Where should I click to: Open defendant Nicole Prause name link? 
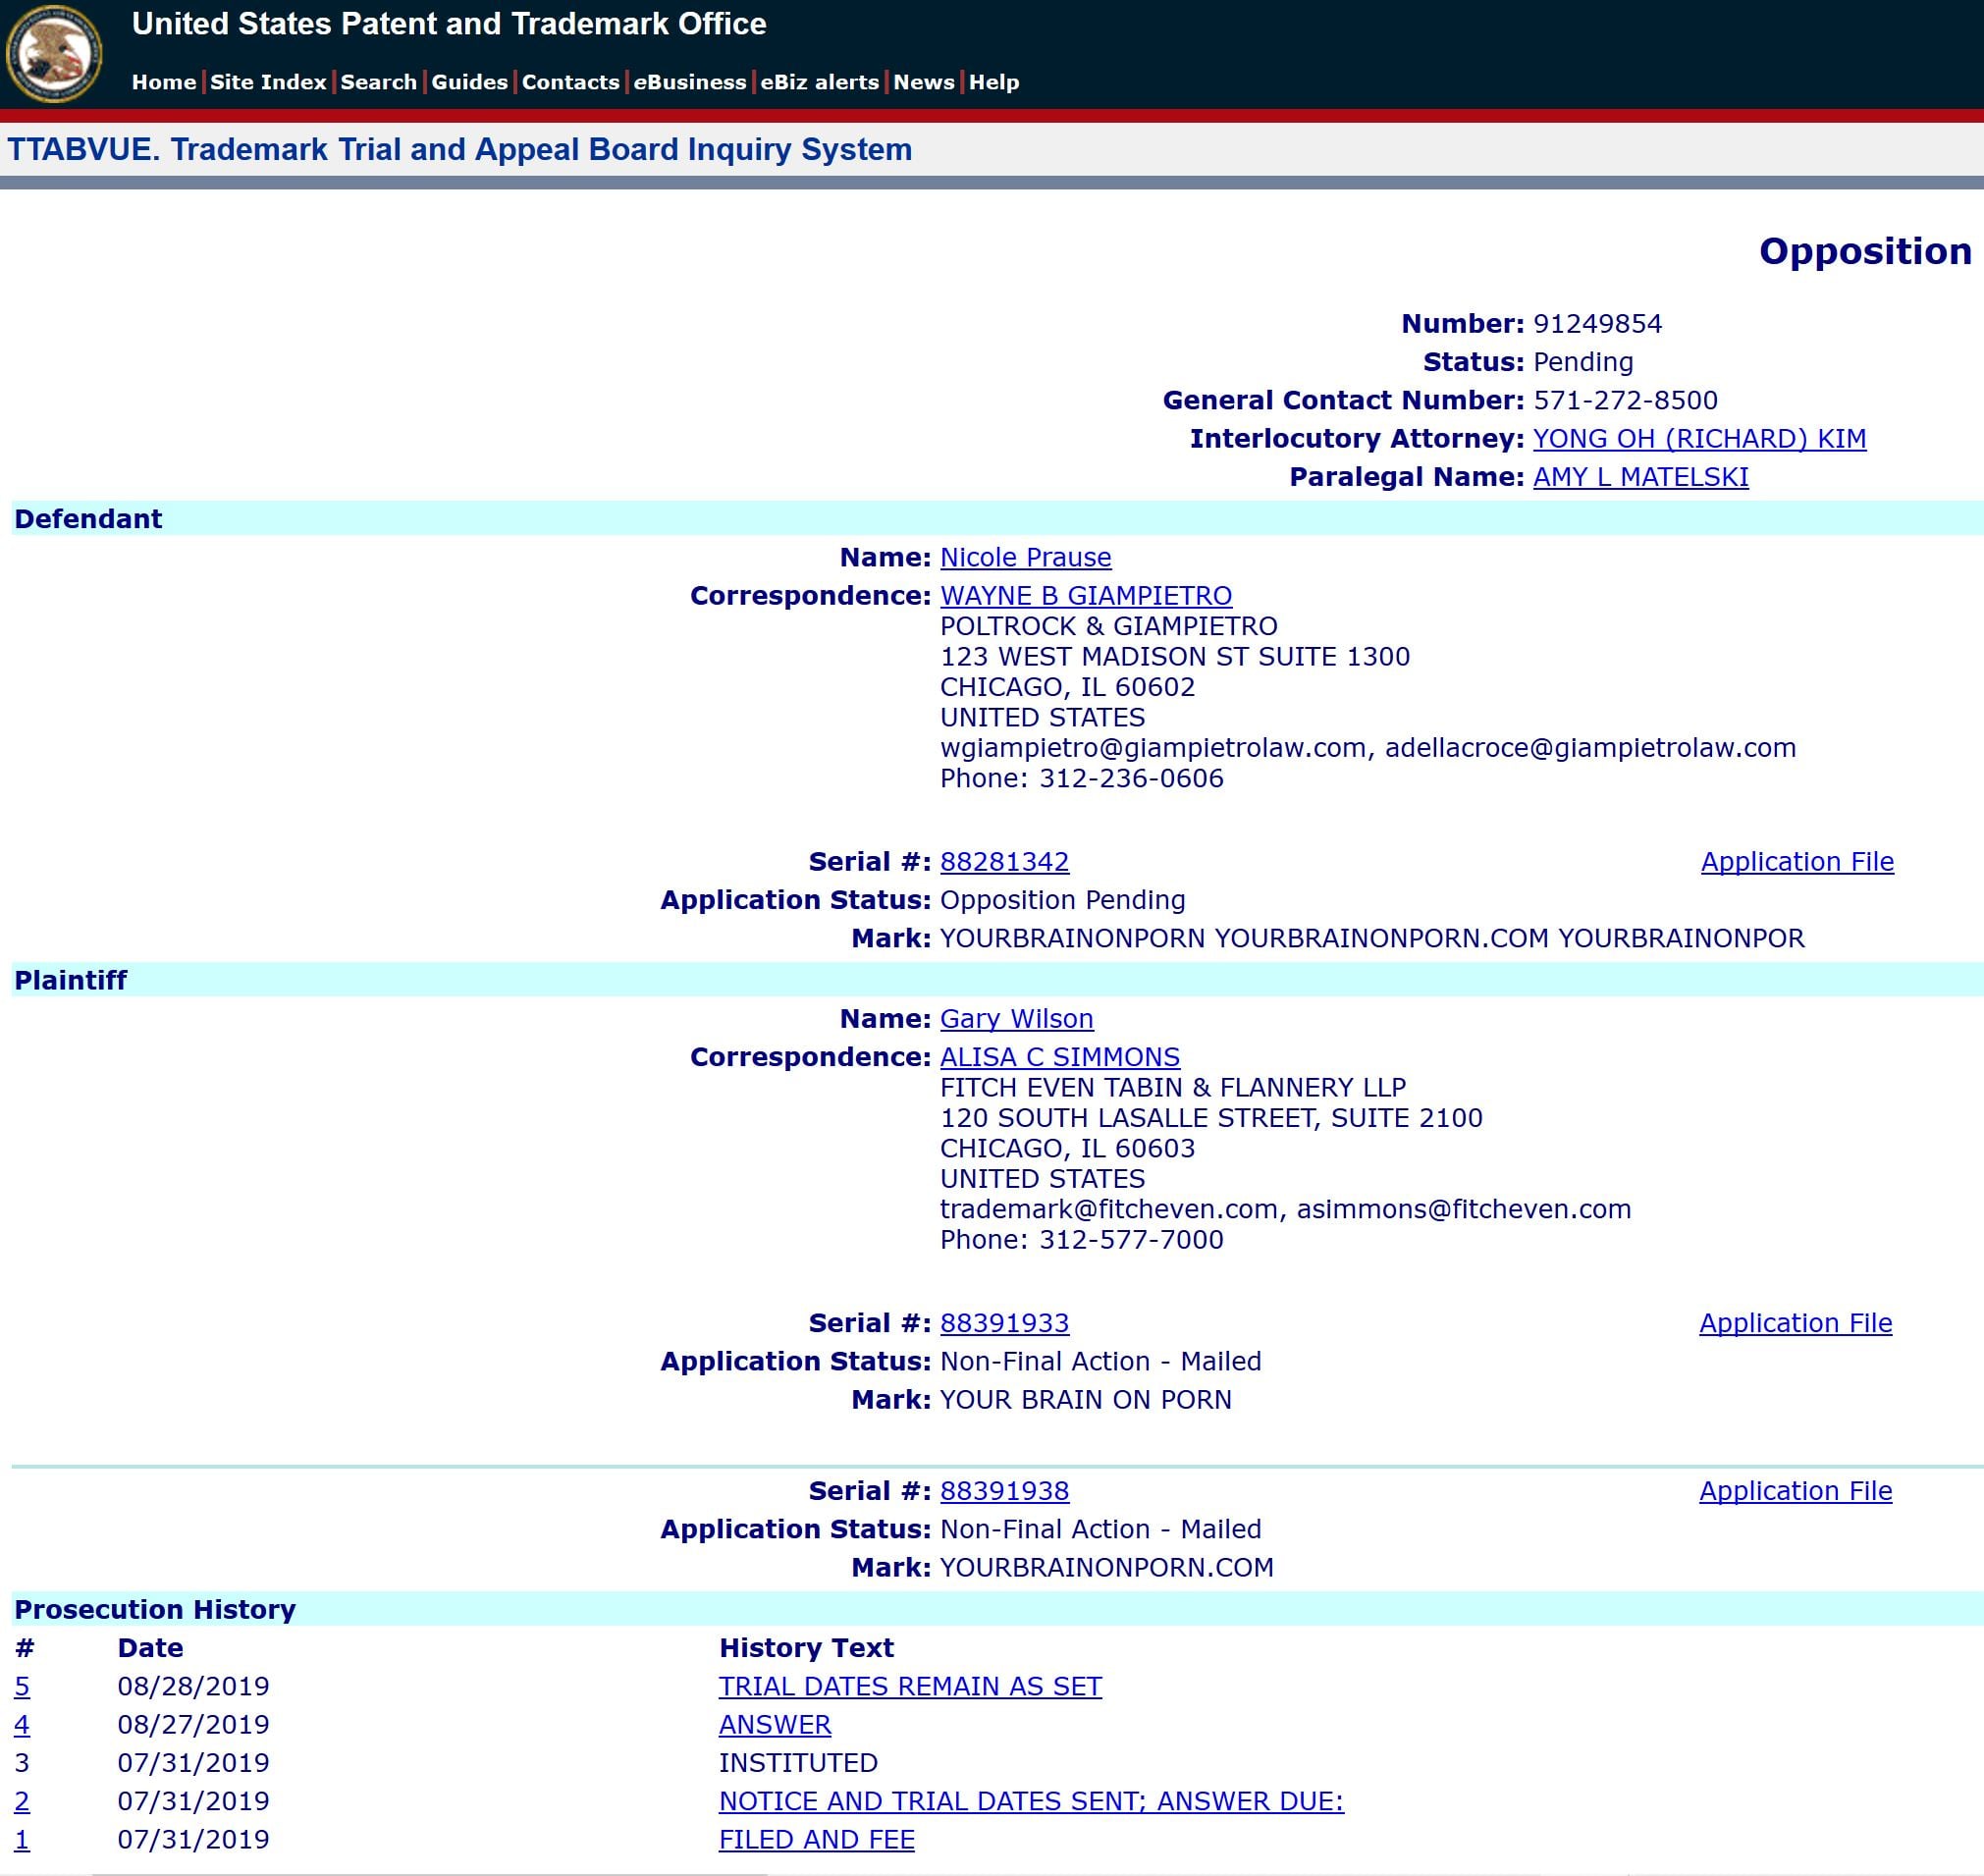coord(1025,557)
